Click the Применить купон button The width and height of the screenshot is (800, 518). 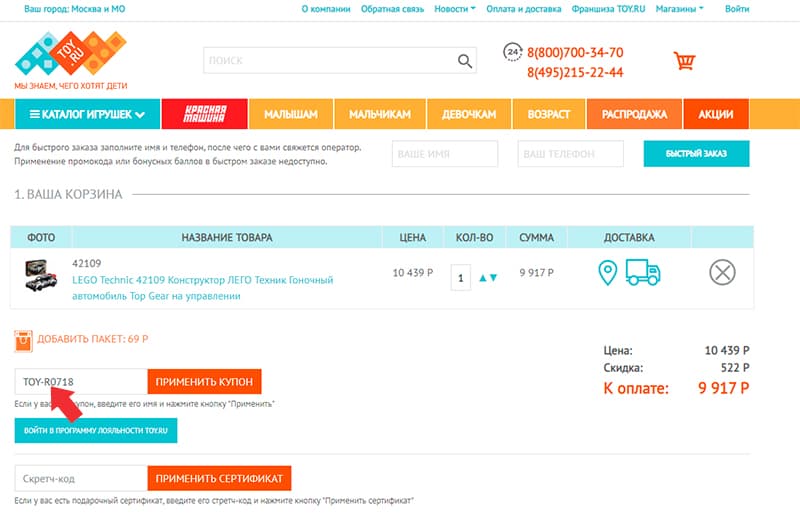click(x=205, y=382)
